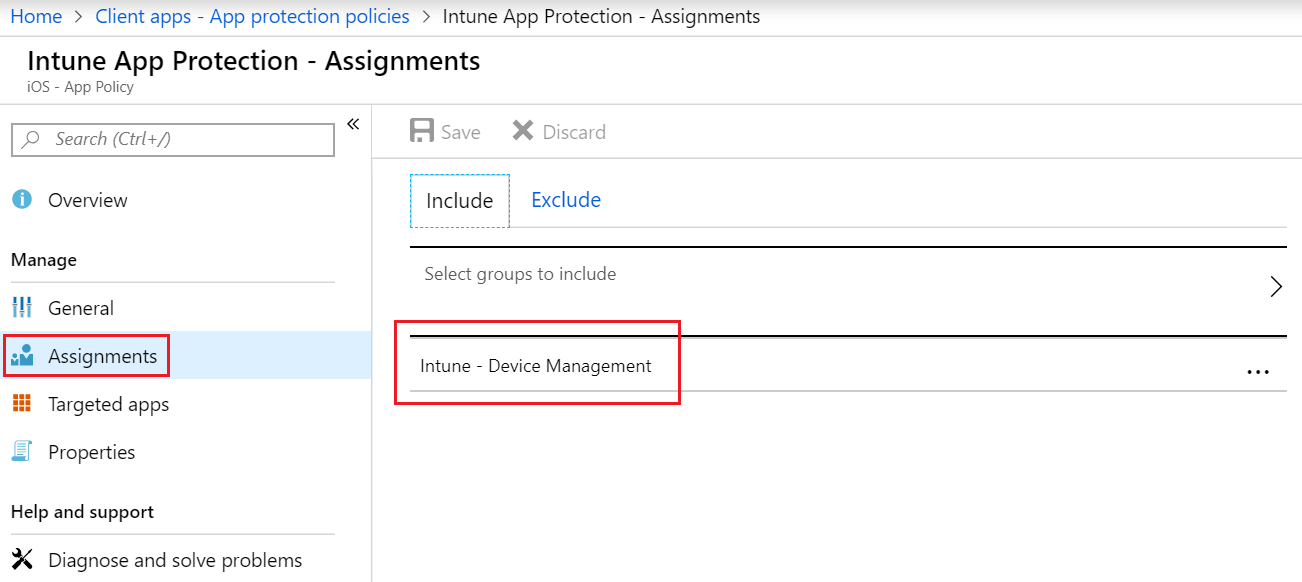Focus the Search (Ctrl+/) field

click(173, 139)
